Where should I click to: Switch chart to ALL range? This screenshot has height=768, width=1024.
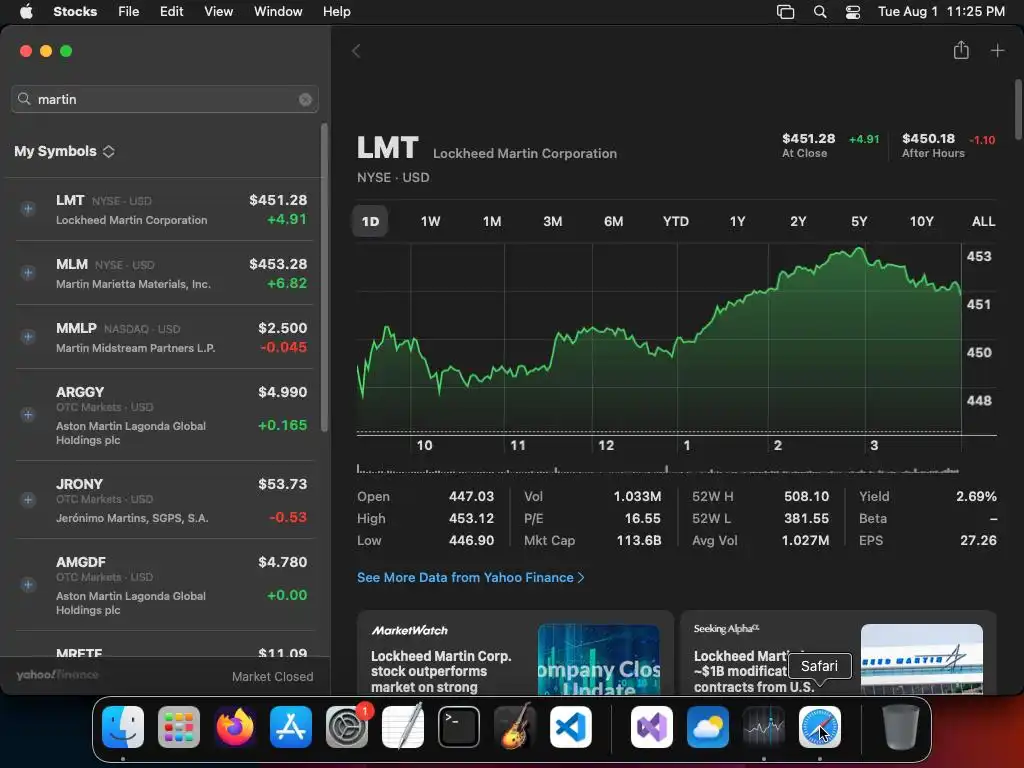click(984, 221)
